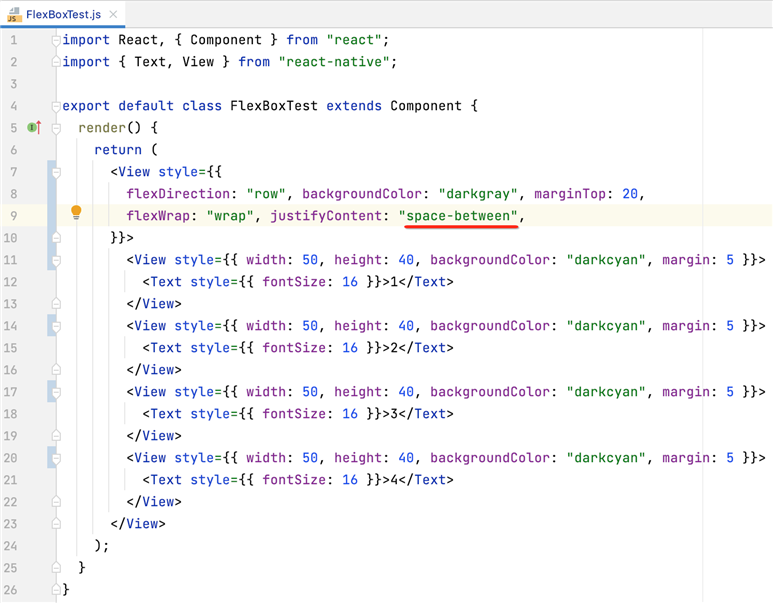Collapse the import block on line 1
The height and width of the screenshot is (603, 773).
click(57, 40)
